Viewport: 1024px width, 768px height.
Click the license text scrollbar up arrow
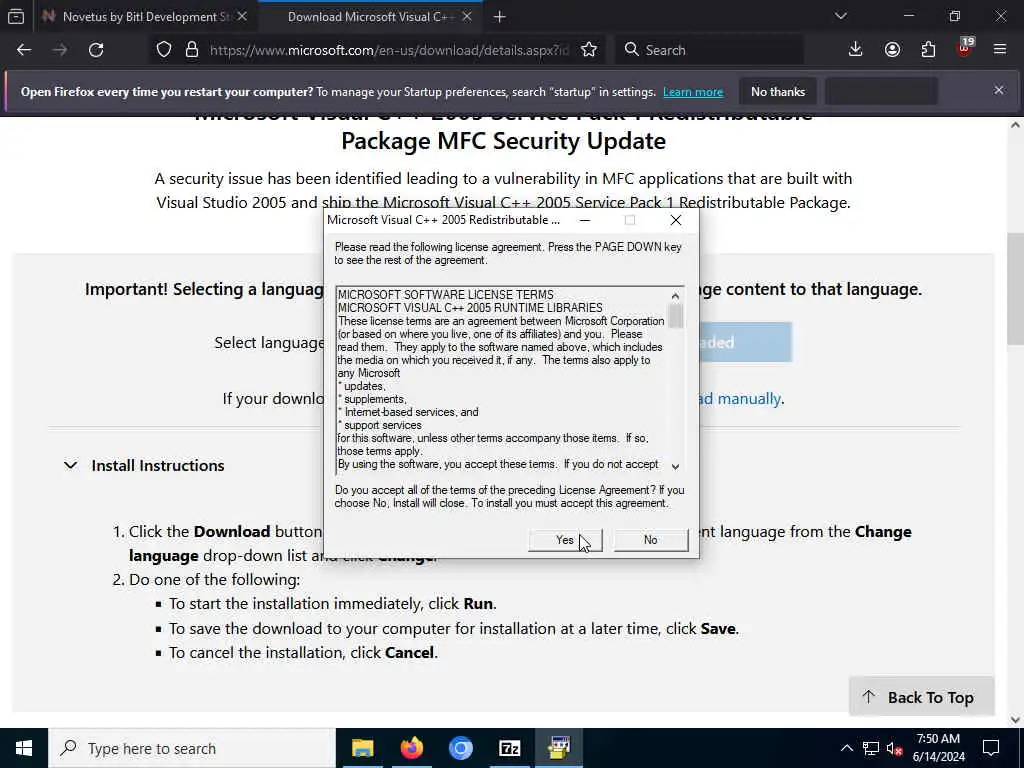click(675, 296)
